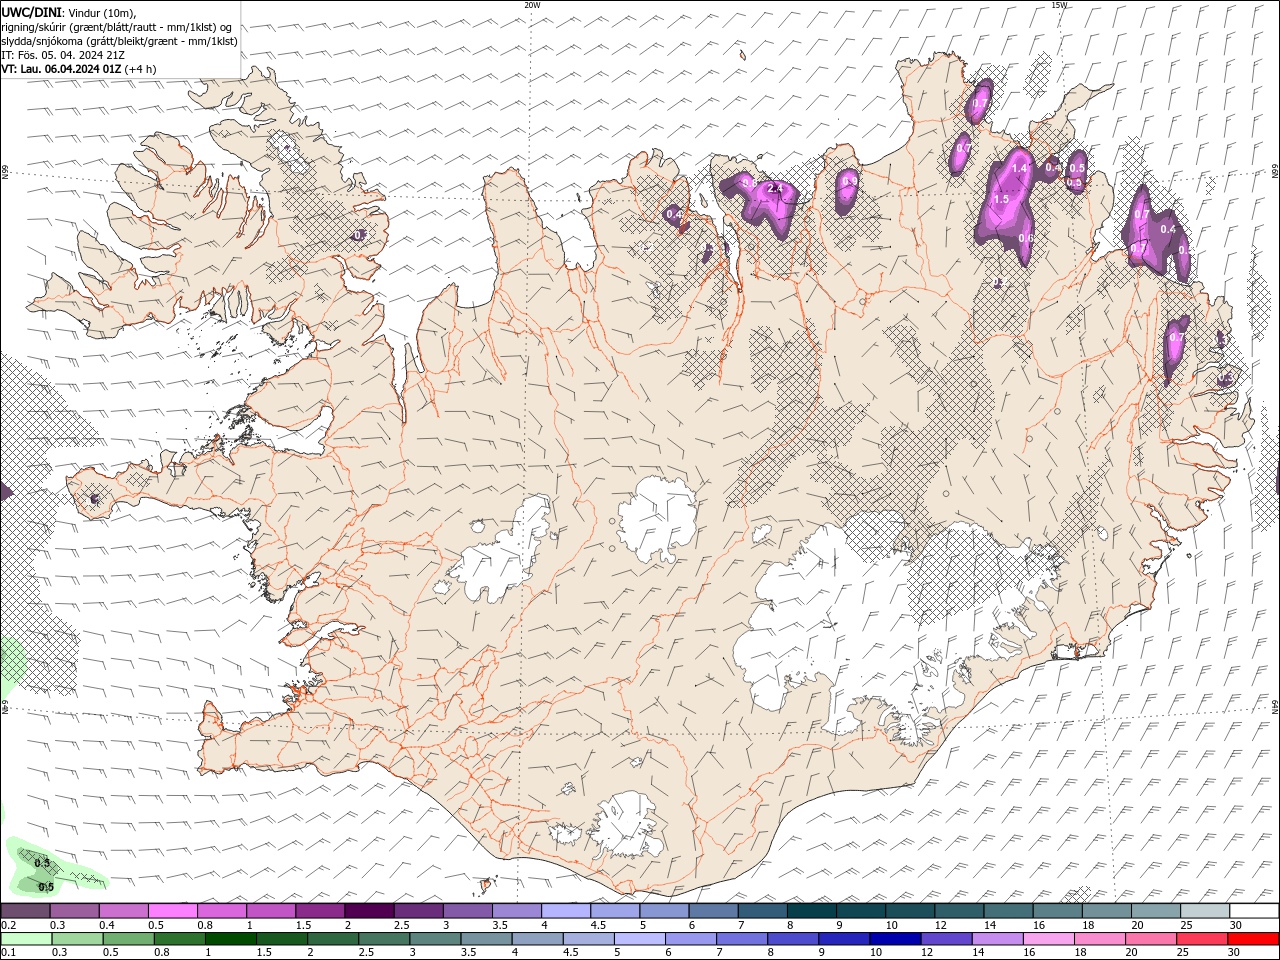Click the 0.6 snowfall value below the 1.5 label

click(x=1025, y=238)
